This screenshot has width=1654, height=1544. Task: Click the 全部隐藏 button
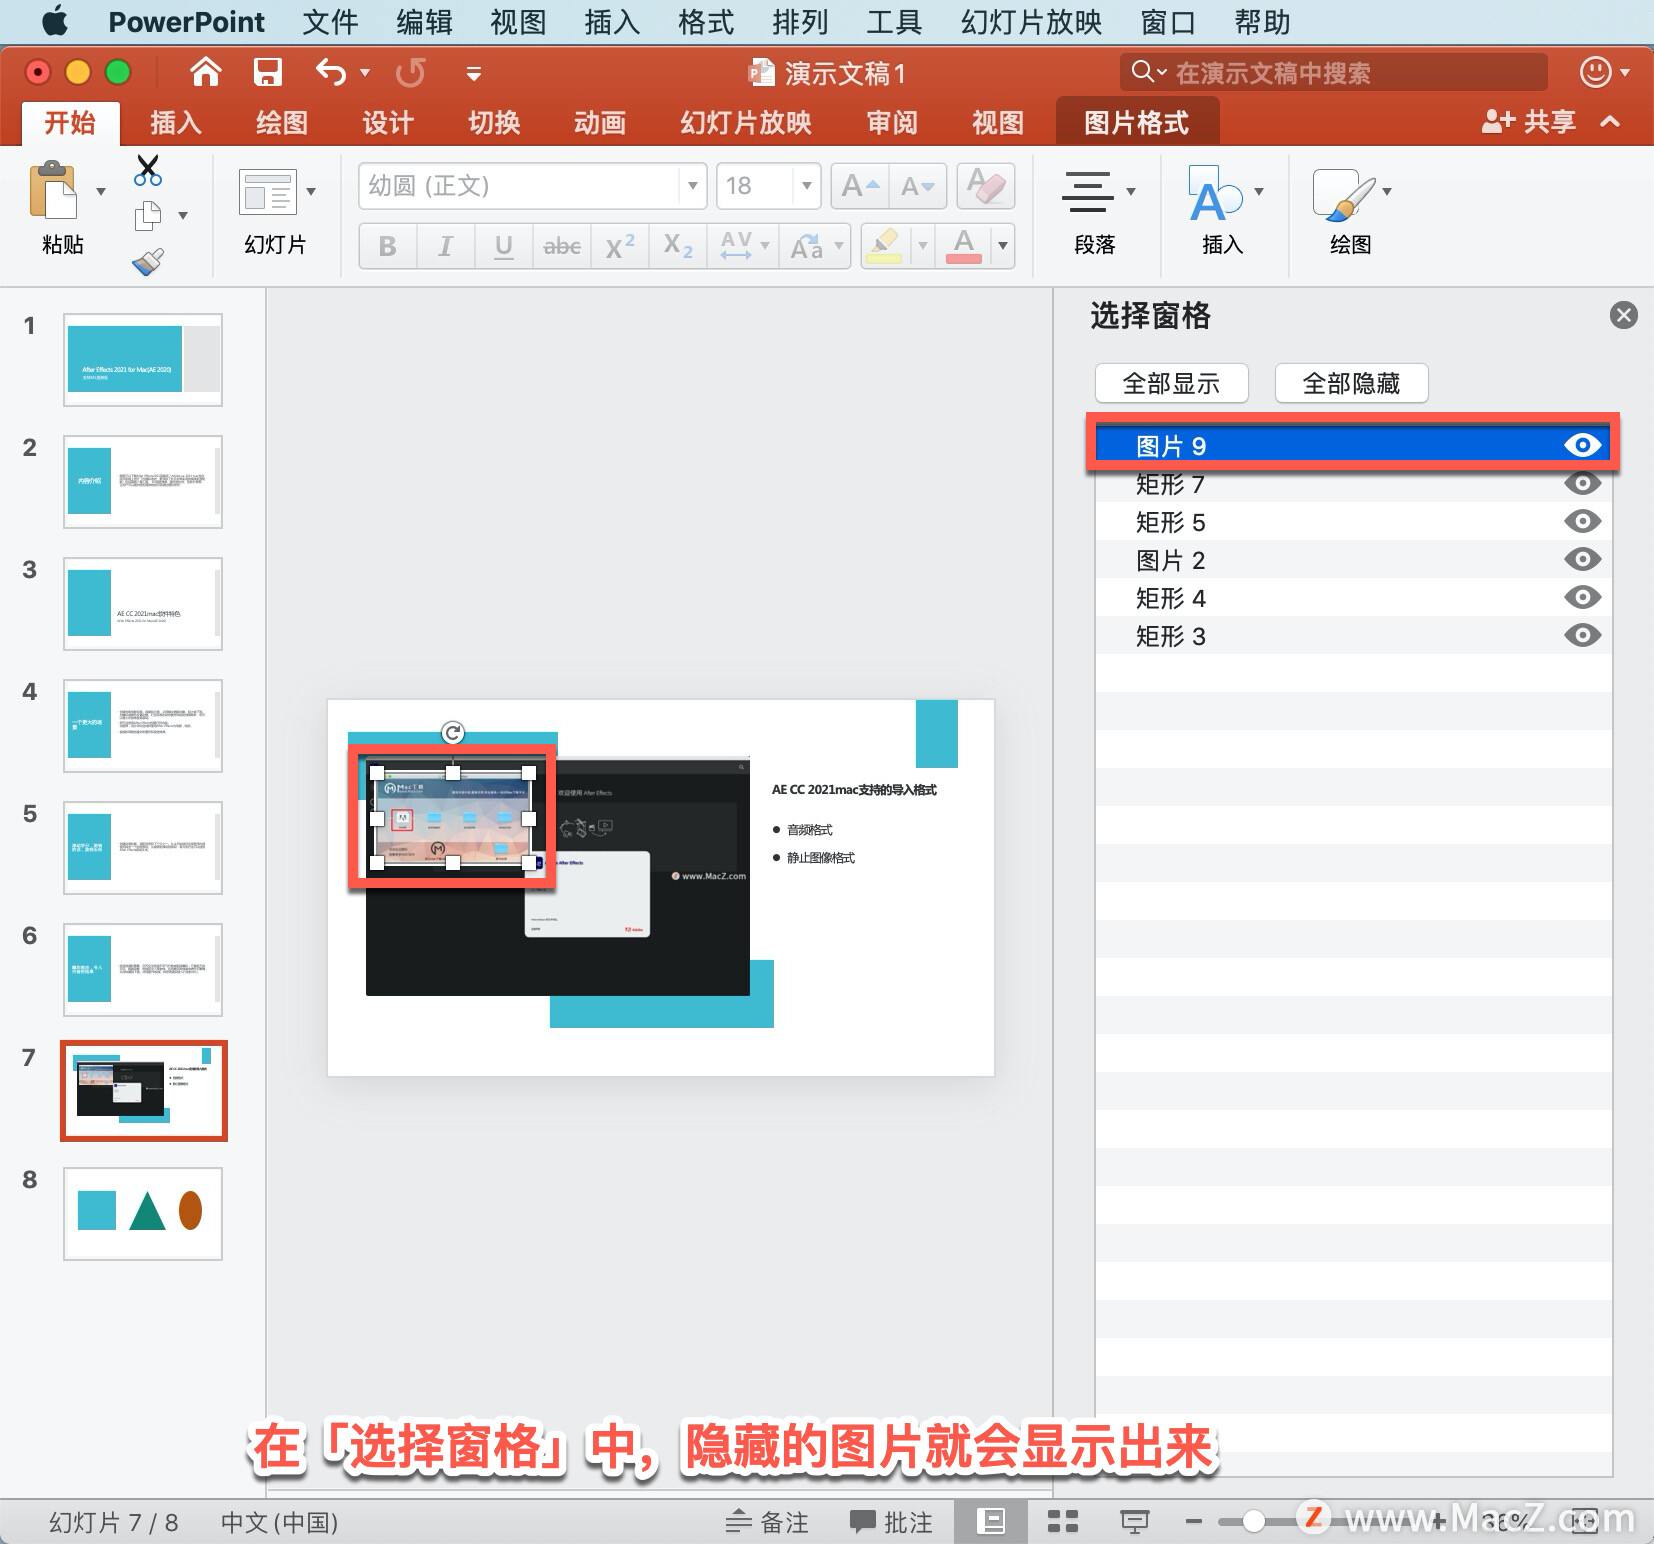[x=1351, y=383]
